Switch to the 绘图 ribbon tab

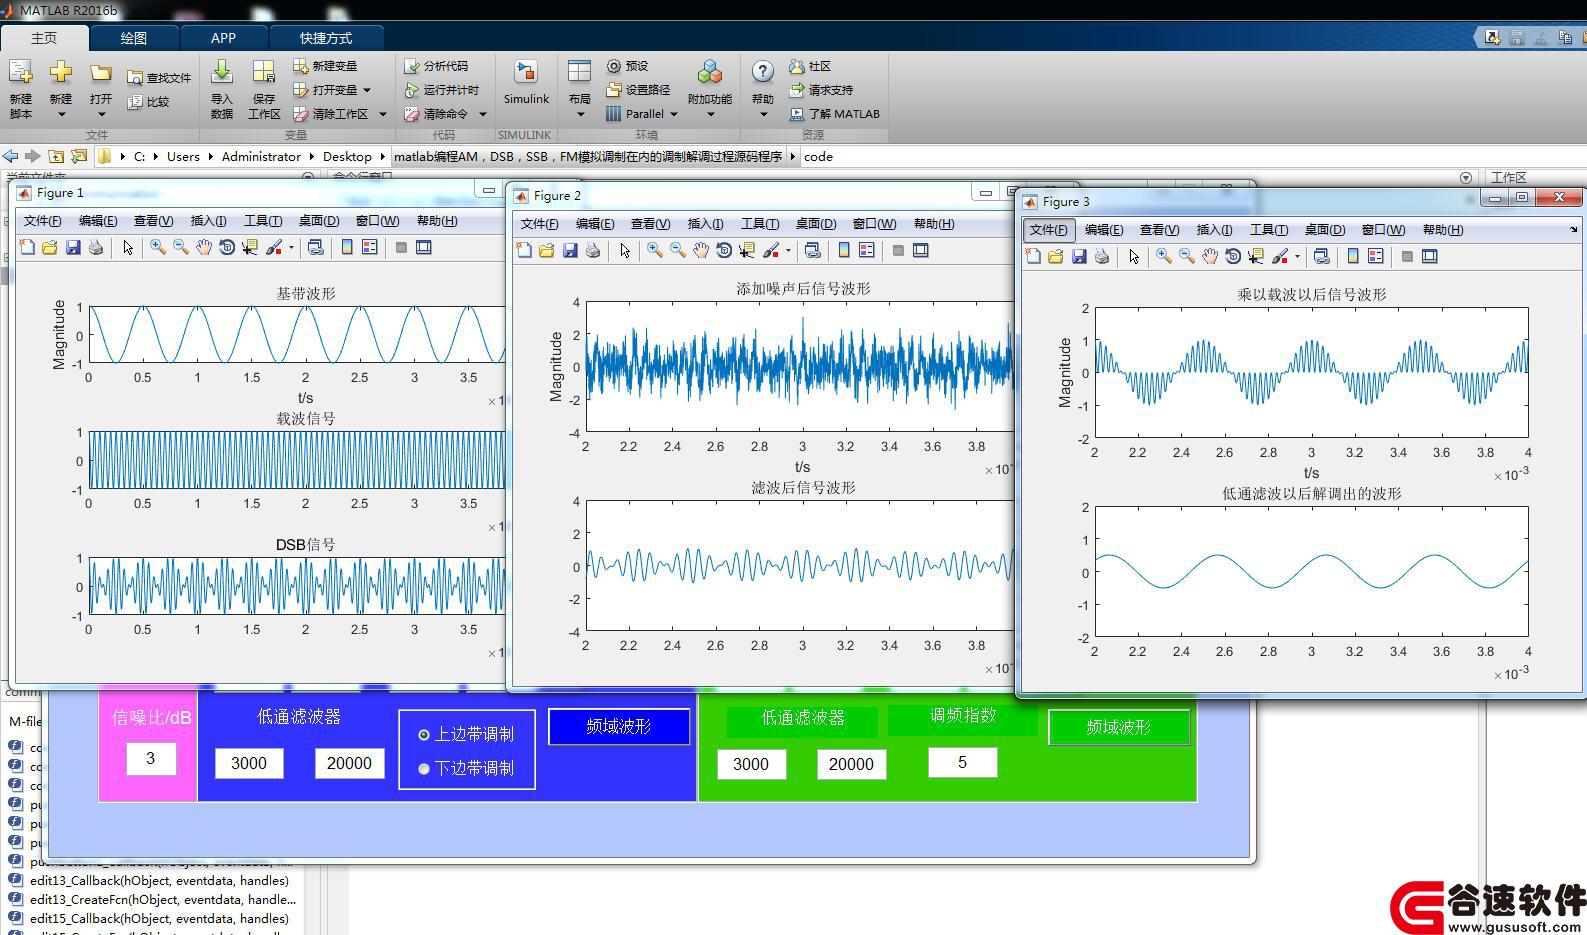coord(134,38)
